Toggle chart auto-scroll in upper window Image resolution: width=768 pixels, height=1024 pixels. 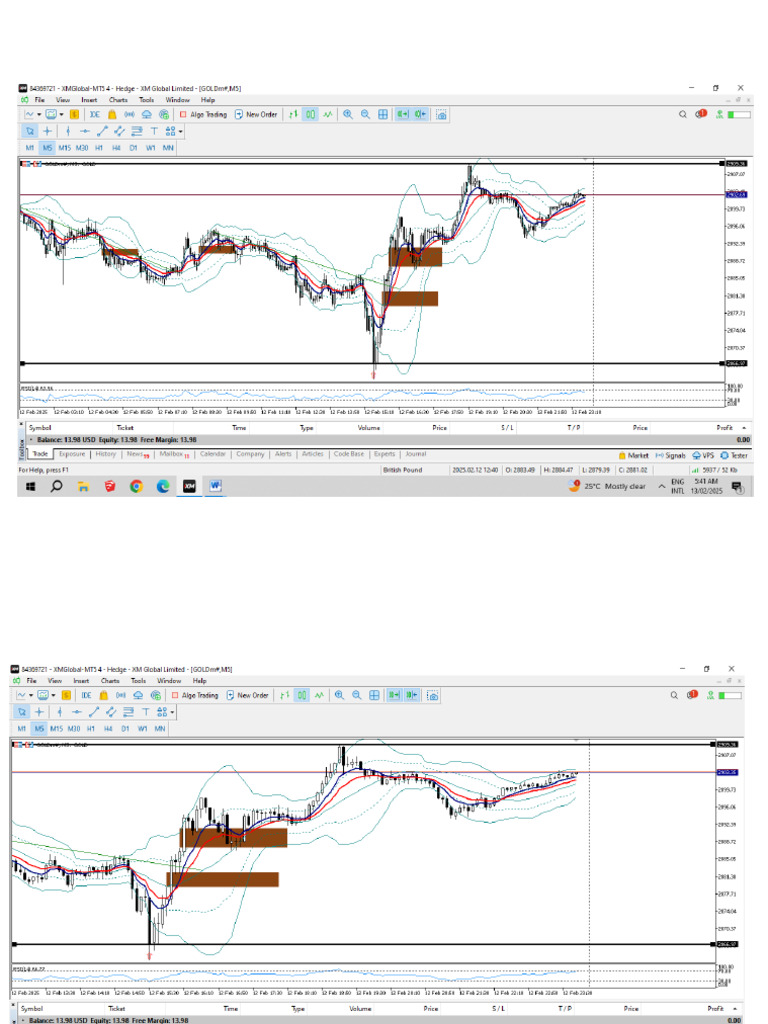[404, 114]
